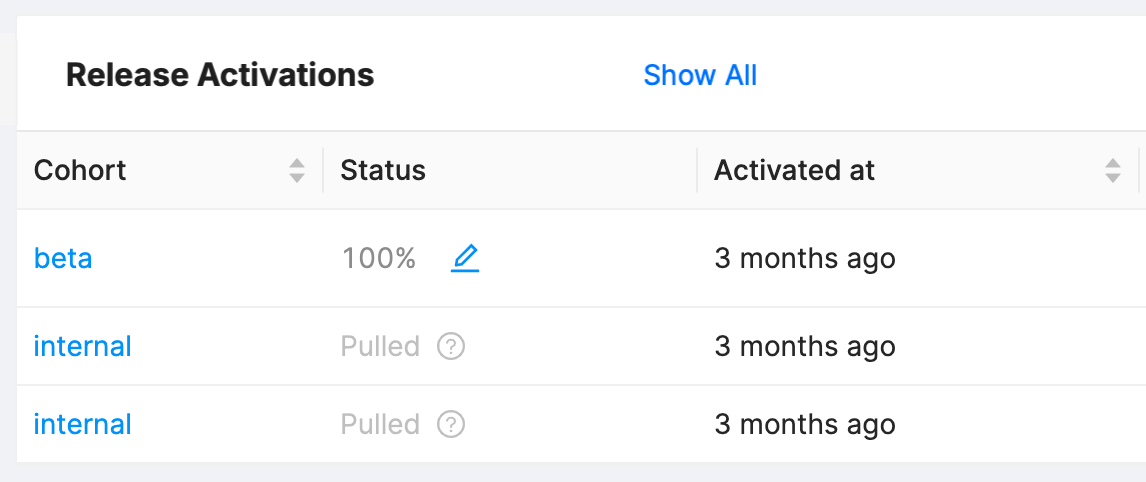The width and height of the screenshot is (1146, 482).
Task: Click the Cohort column sort arrows
Action: [x=297, y=171]
